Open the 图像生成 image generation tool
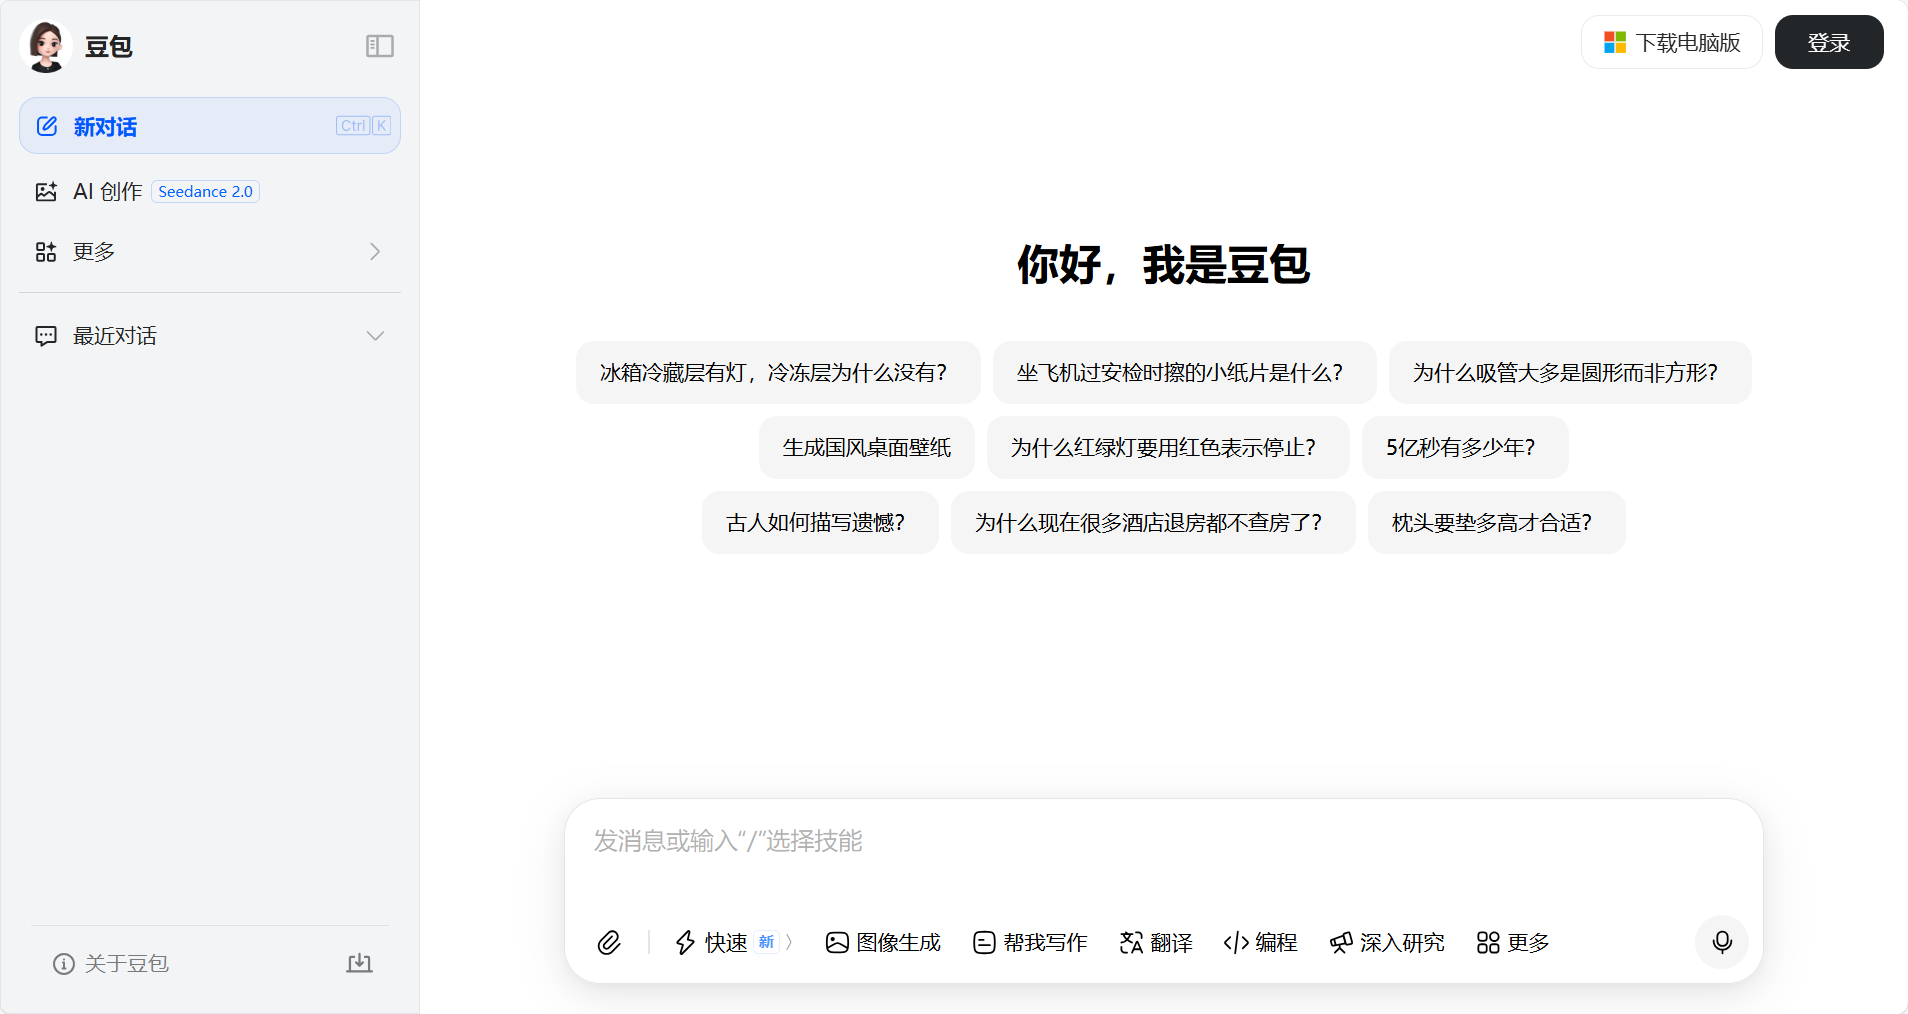1908x1014 pixels. [x=883, y=942]
